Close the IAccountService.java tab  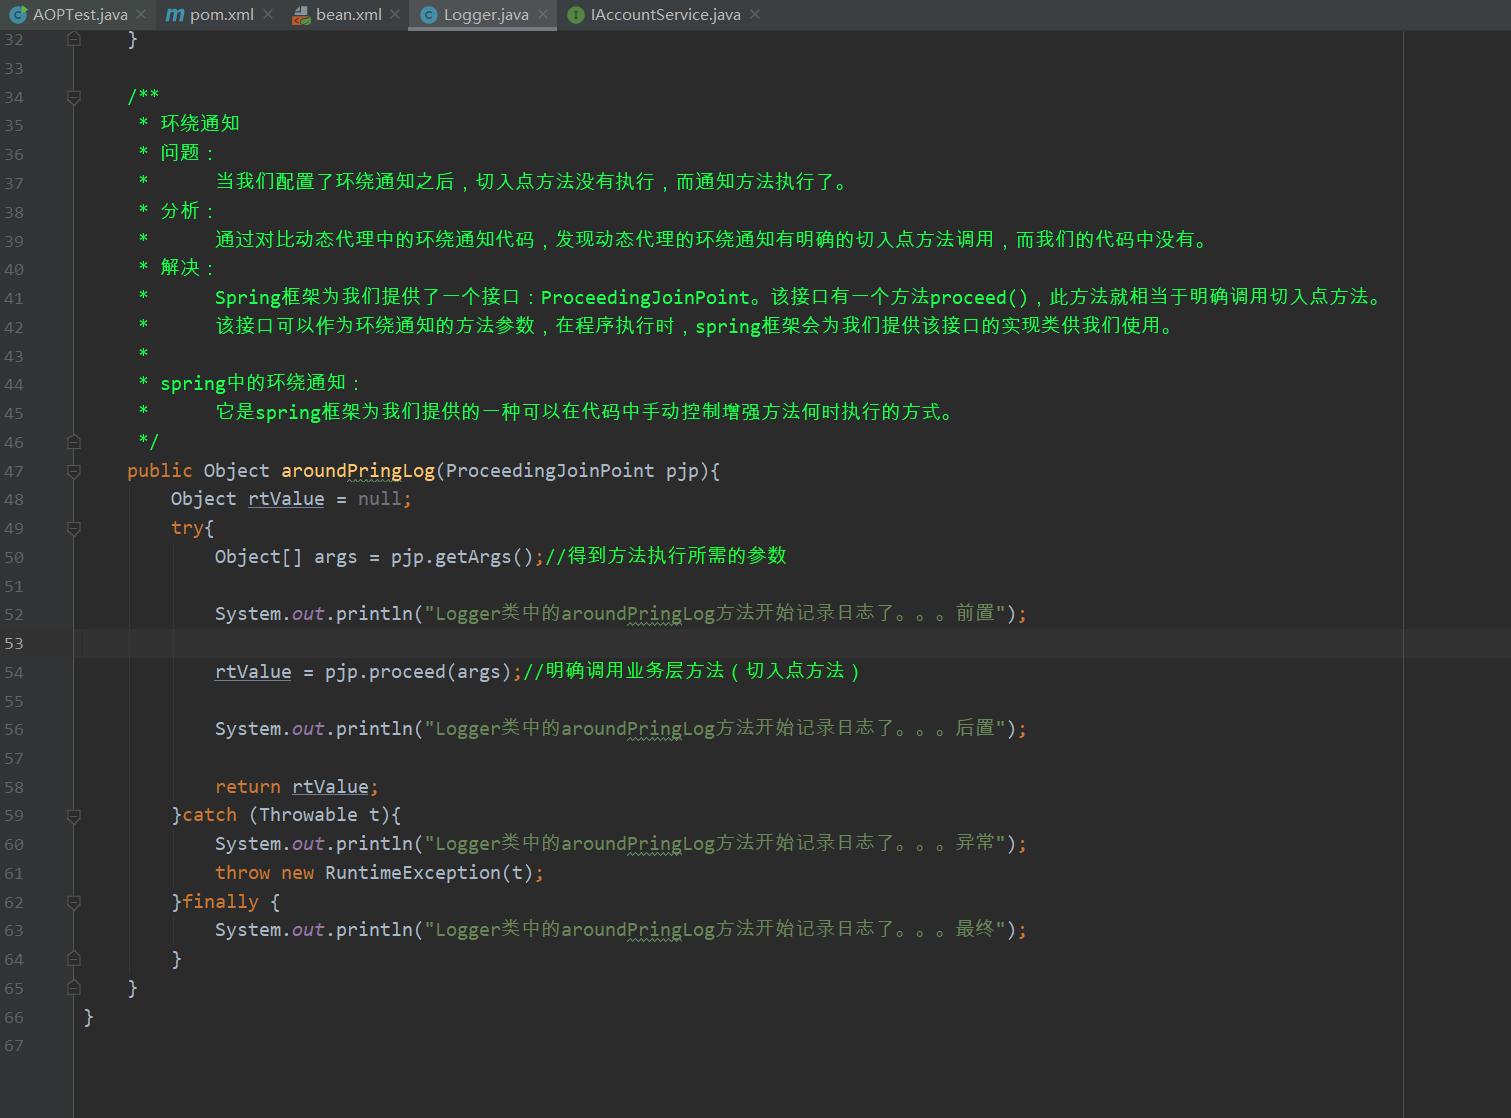[755, 15]
